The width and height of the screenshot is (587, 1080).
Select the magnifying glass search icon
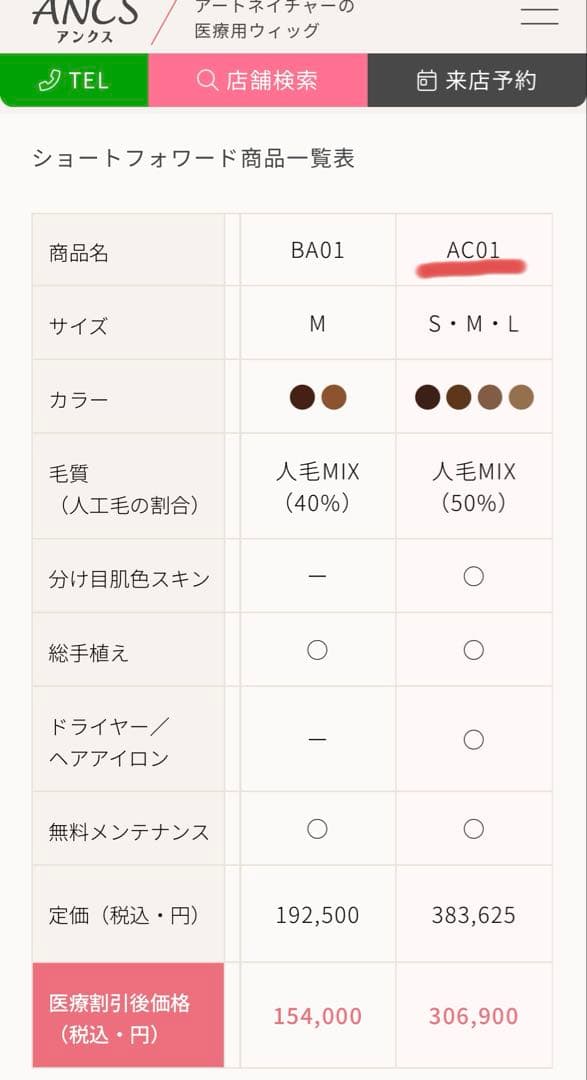206,80
